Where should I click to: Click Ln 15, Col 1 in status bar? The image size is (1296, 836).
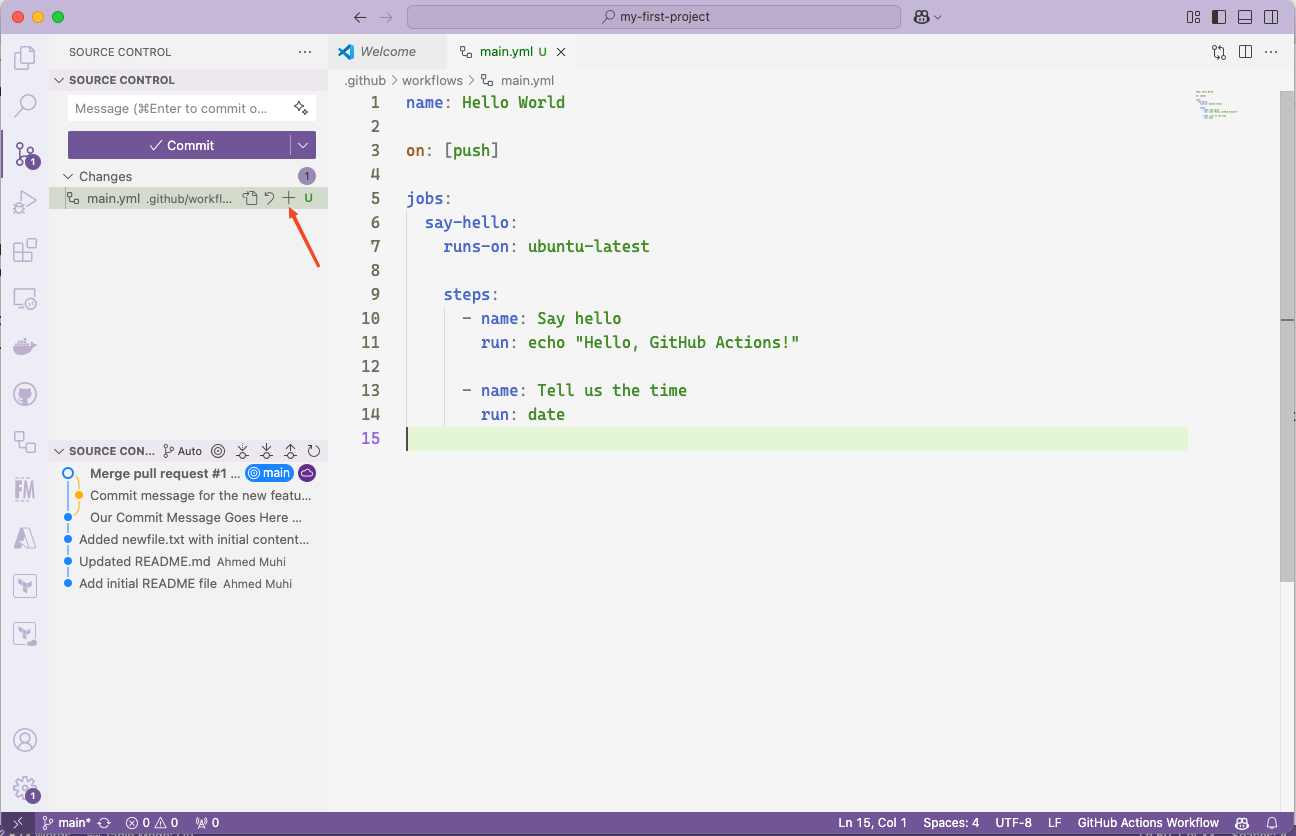(872, 823)
